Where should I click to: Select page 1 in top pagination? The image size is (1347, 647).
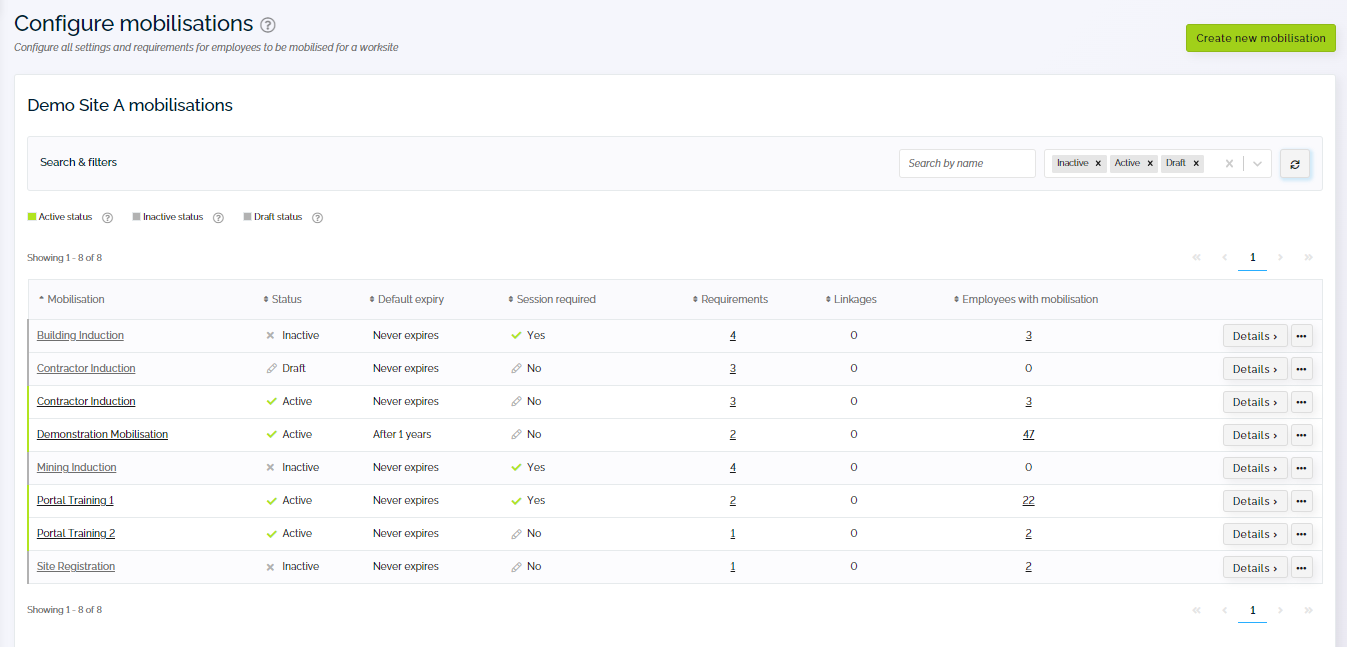[x=1252, y=258]
